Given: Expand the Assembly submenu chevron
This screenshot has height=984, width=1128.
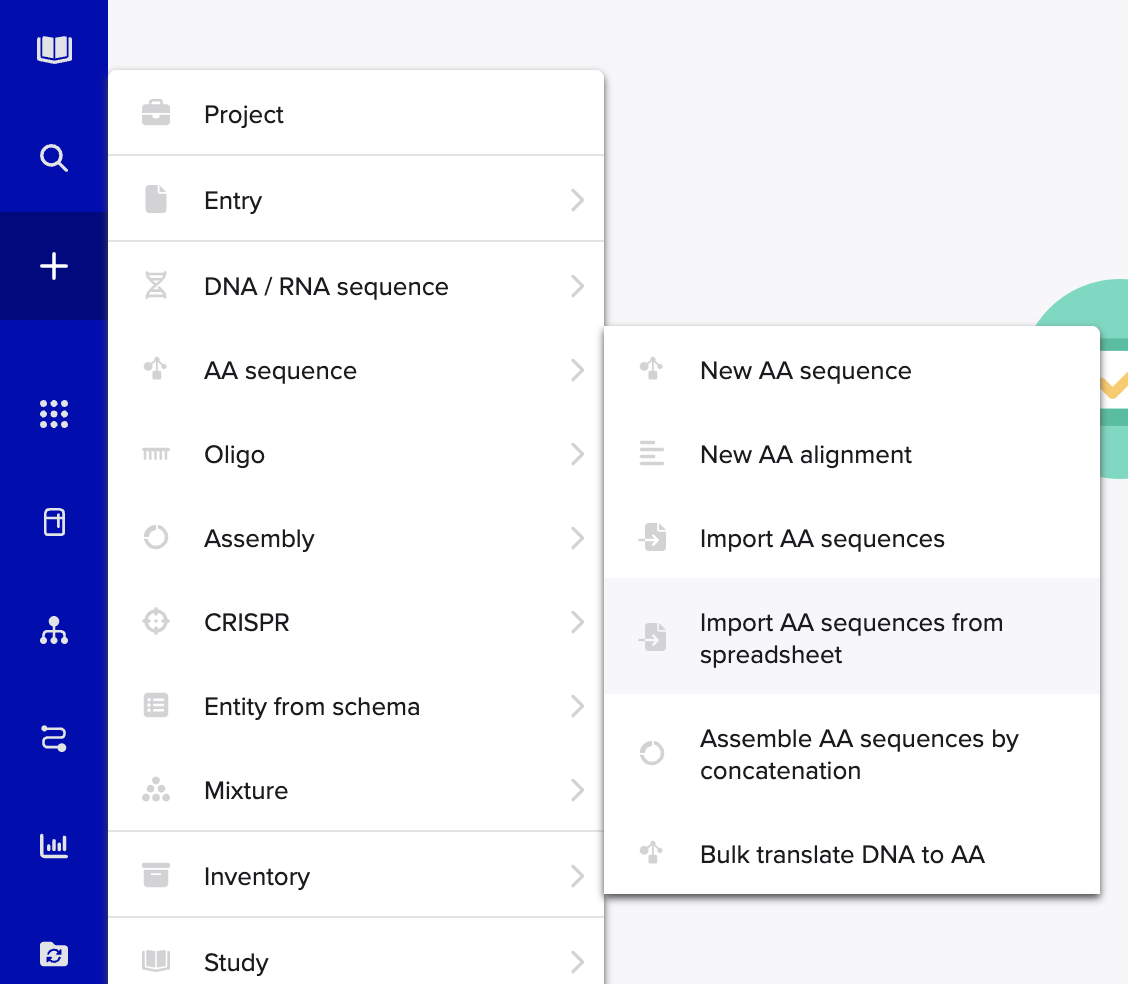Looking at the screenshot, I should (577, 538).
